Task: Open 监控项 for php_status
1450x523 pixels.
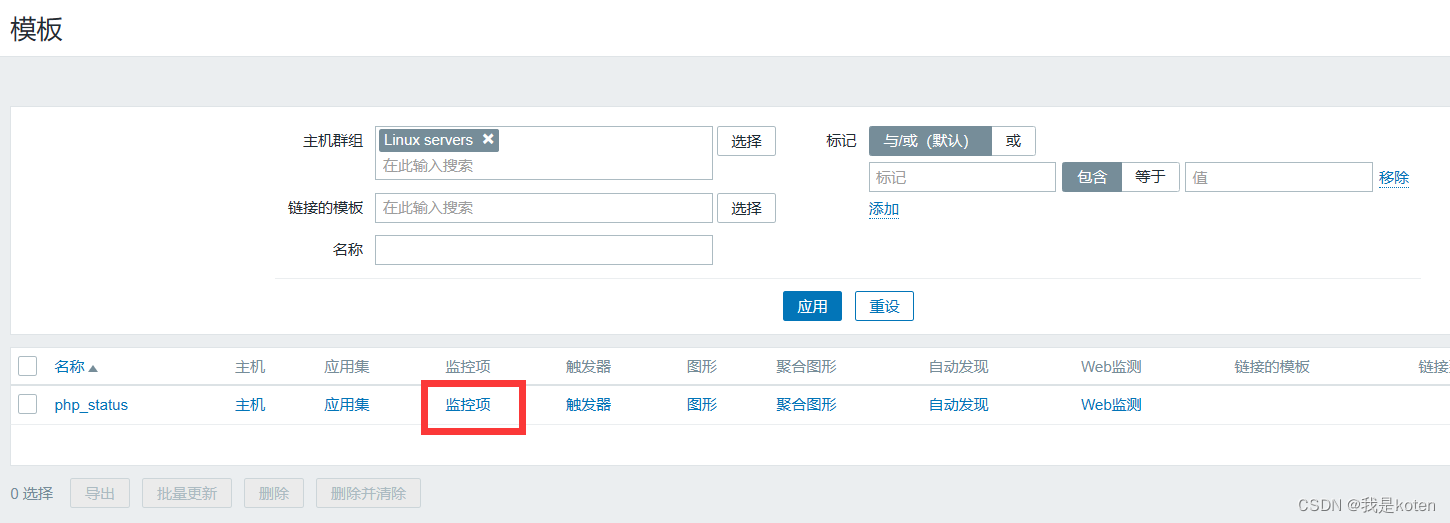Action: click(468, 405)
